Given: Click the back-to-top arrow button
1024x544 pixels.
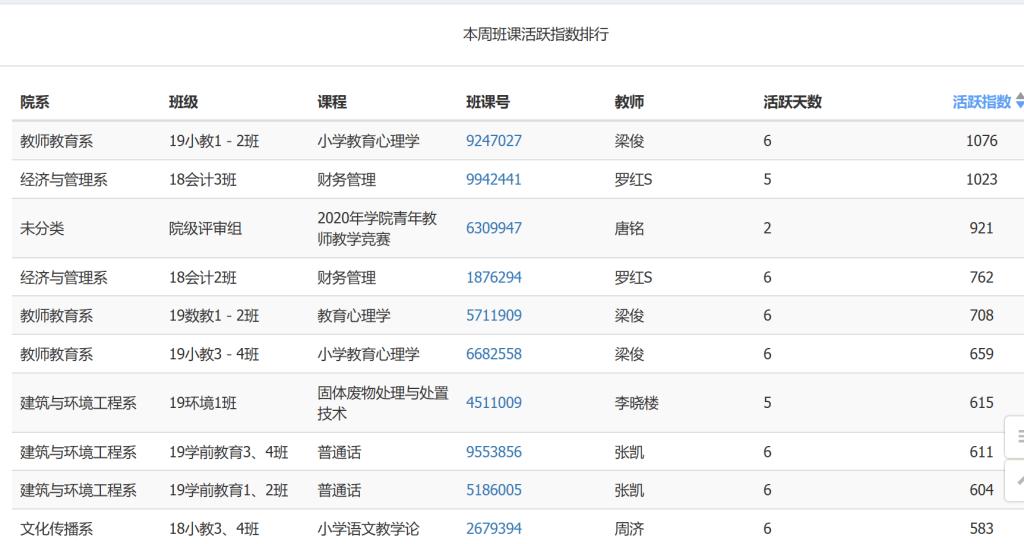Looking at the screenshot, I should (x=1018, y=481).
